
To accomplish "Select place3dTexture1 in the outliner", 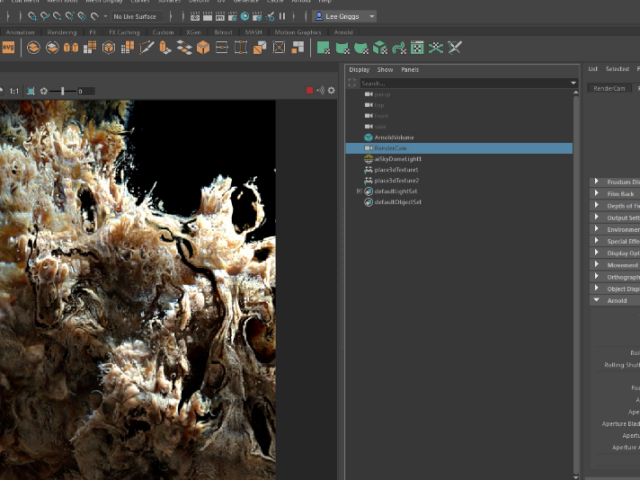I will tap(397, 170).
